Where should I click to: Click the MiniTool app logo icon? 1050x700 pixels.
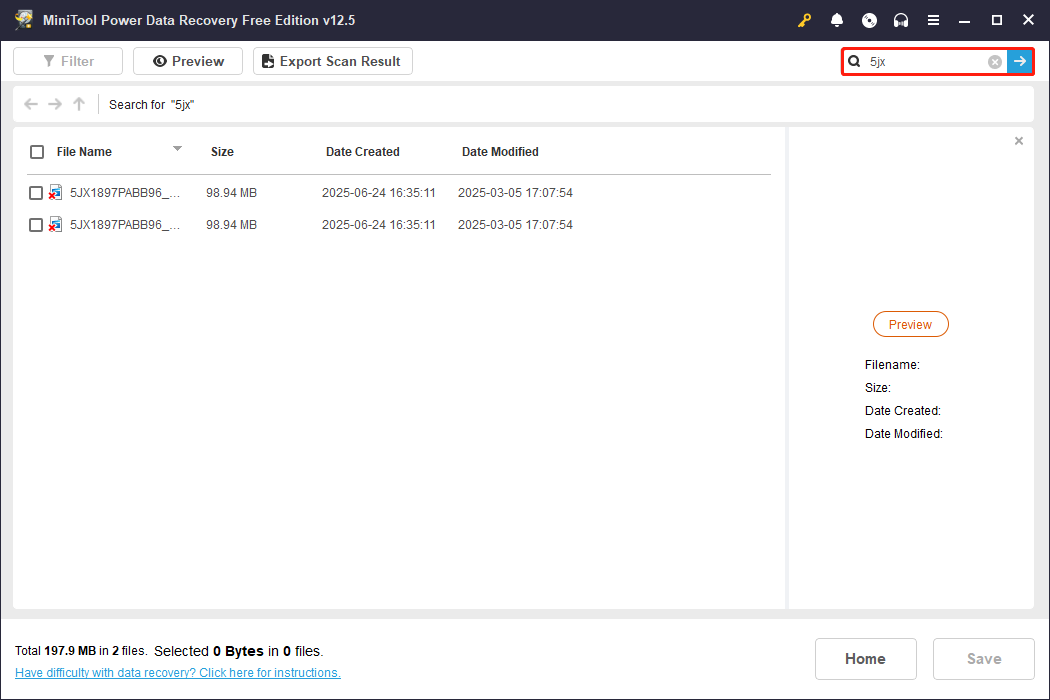(x=23, y=19)
